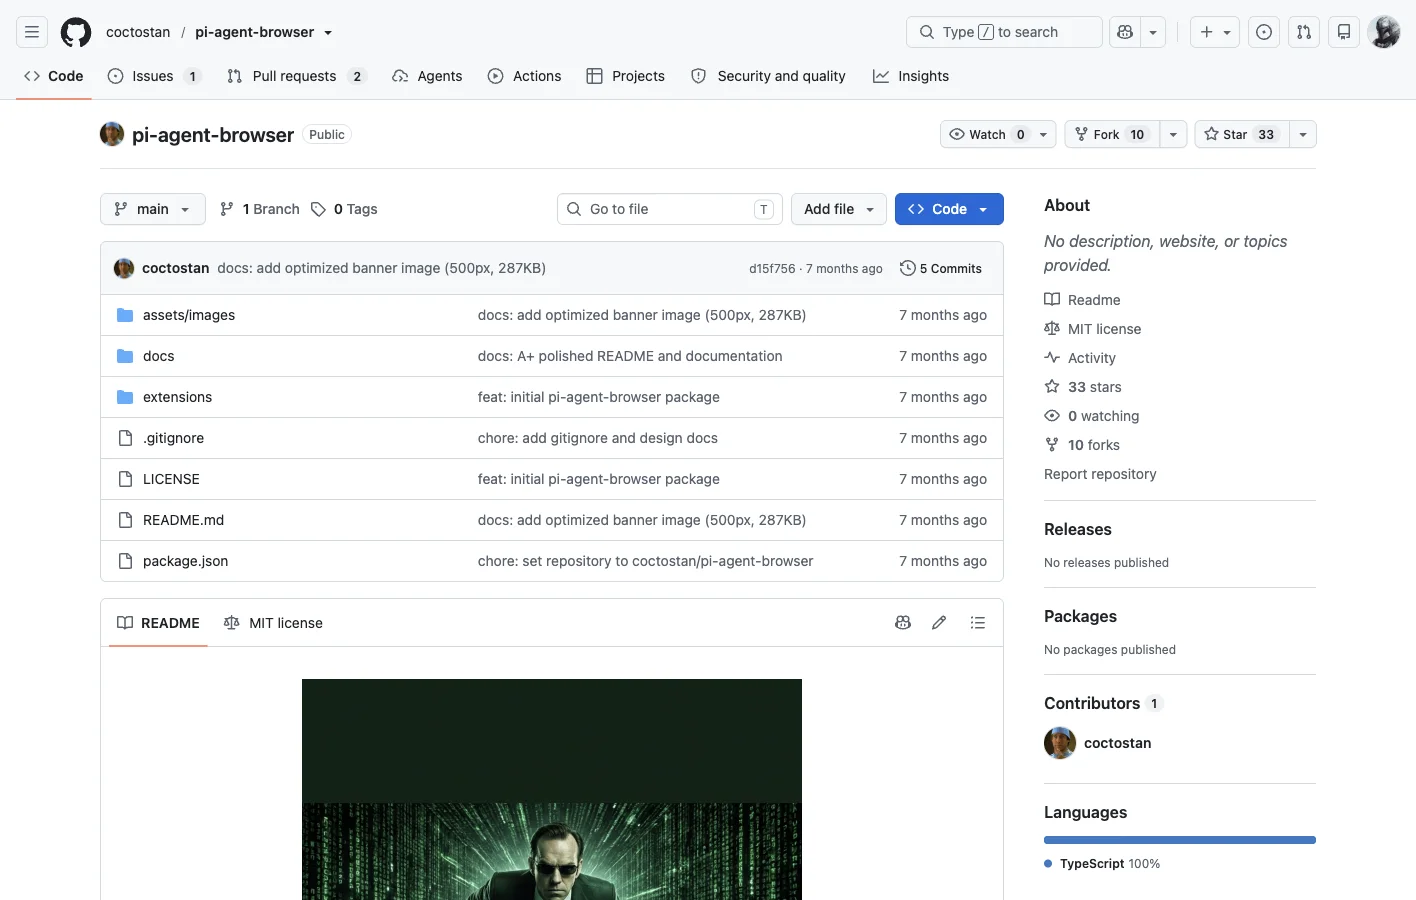Screen dimensions: 1416x900
Task: Open the Security and quality tab
Action: tap(768, 76)
